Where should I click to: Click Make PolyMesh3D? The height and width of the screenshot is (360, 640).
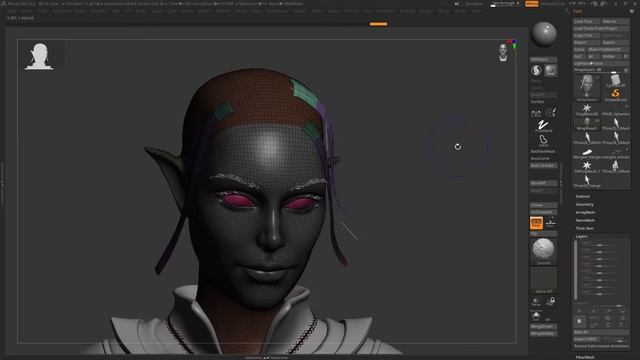608,49
